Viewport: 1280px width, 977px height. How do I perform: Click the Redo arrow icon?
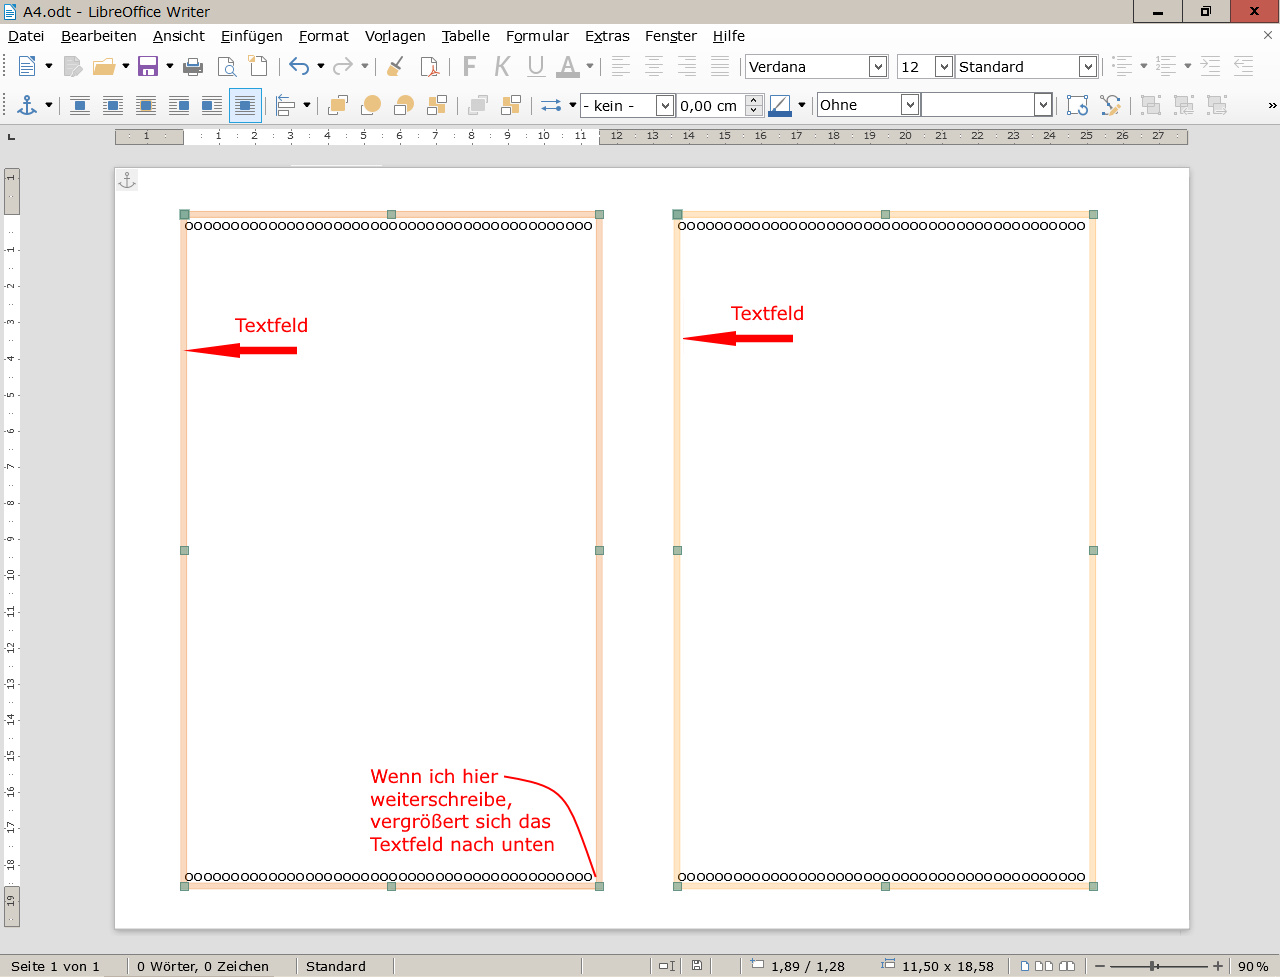pos(343,66)
